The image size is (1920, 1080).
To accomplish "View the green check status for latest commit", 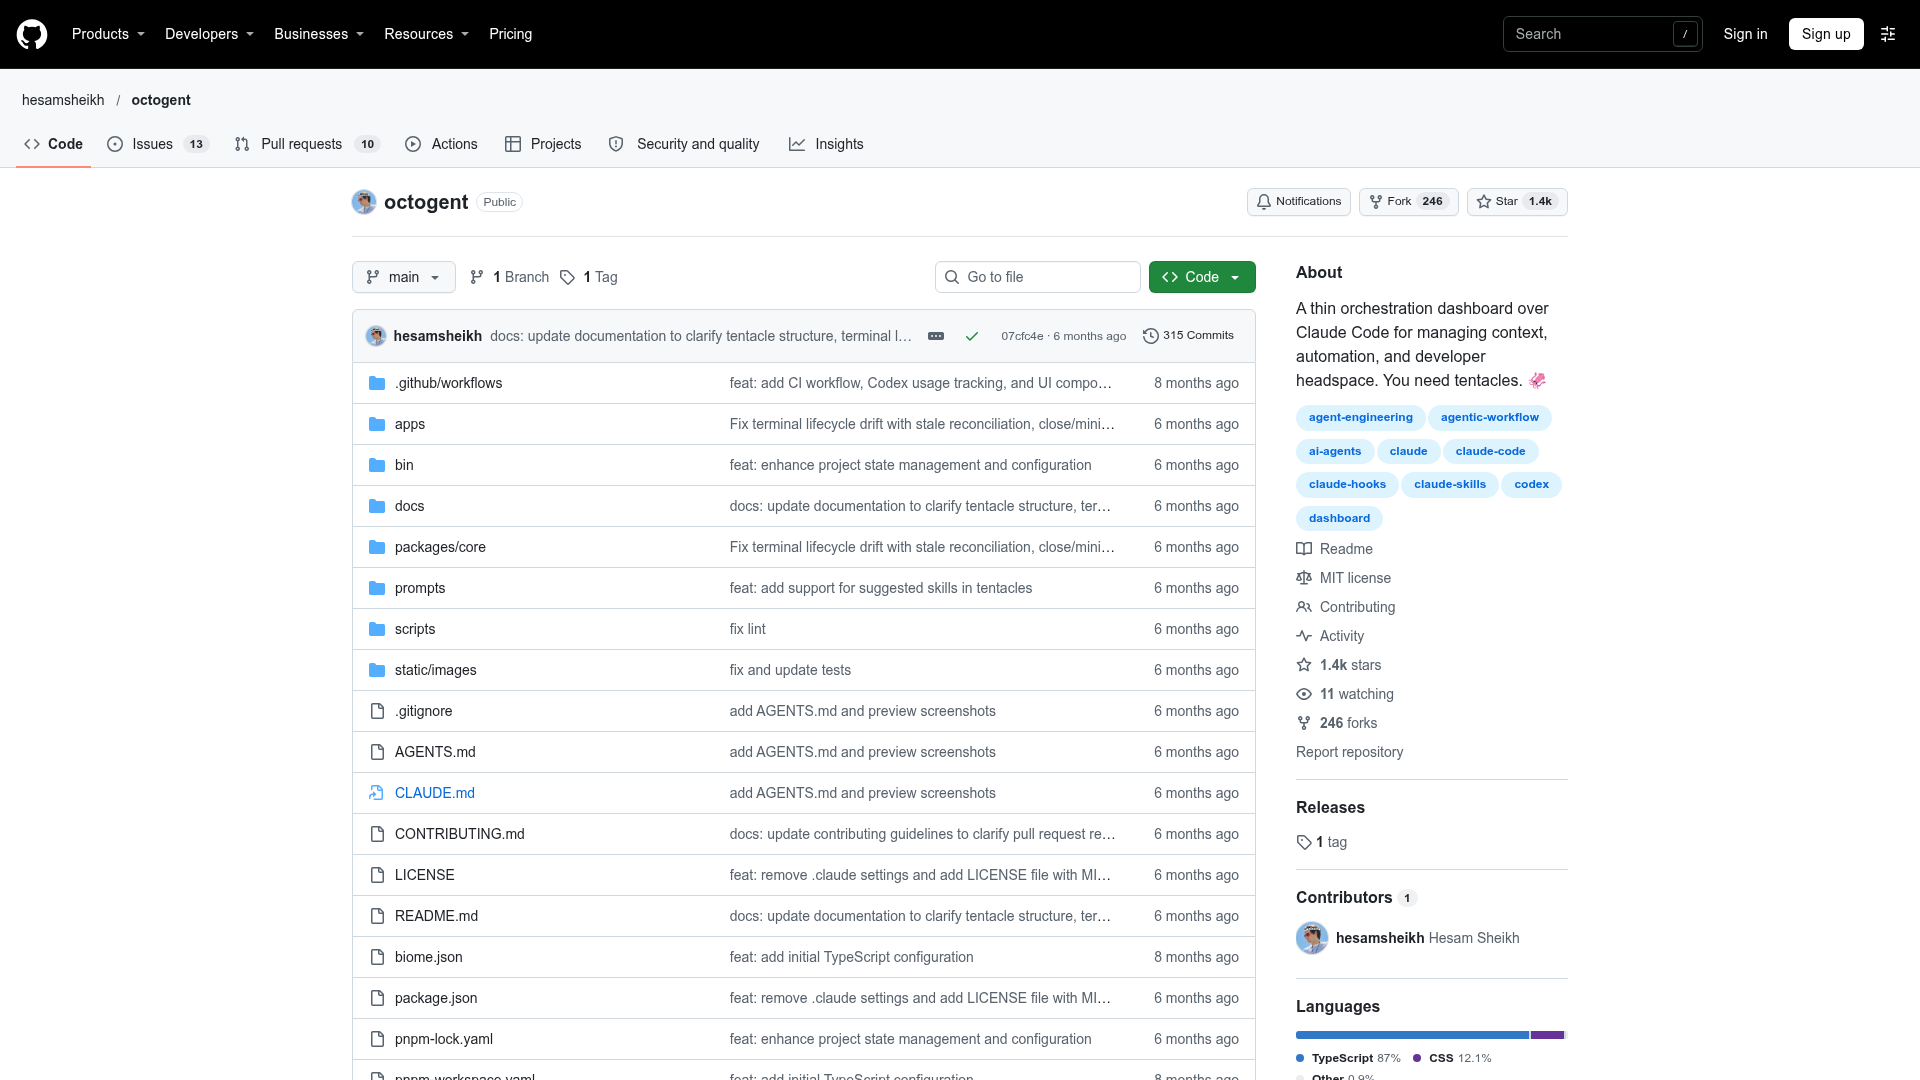I will 971,336.
